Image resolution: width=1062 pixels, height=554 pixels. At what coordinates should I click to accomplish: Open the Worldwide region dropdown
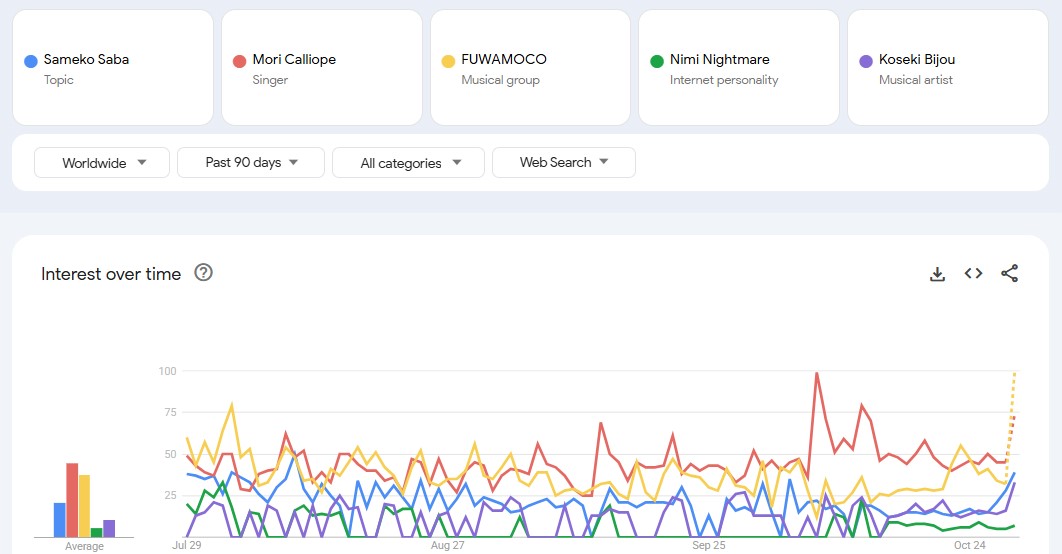(104, 163)
